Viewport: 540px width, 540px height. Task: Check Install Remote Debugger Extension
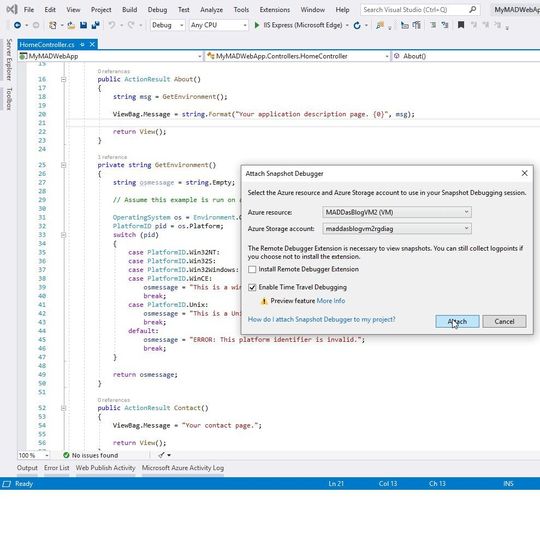pyautogui.click(x=252, y=269)
